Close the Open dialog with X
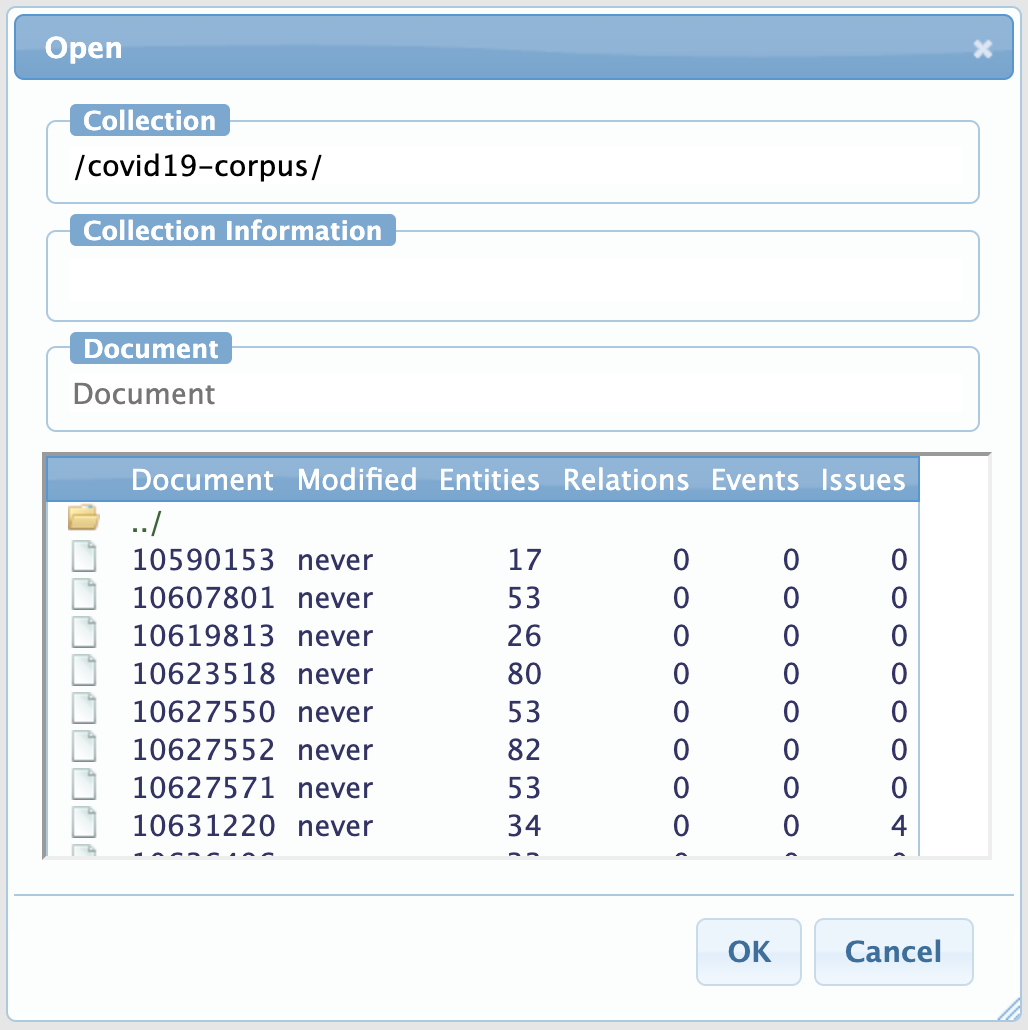Viewport: 1028px width, 1030px height. 983,48
